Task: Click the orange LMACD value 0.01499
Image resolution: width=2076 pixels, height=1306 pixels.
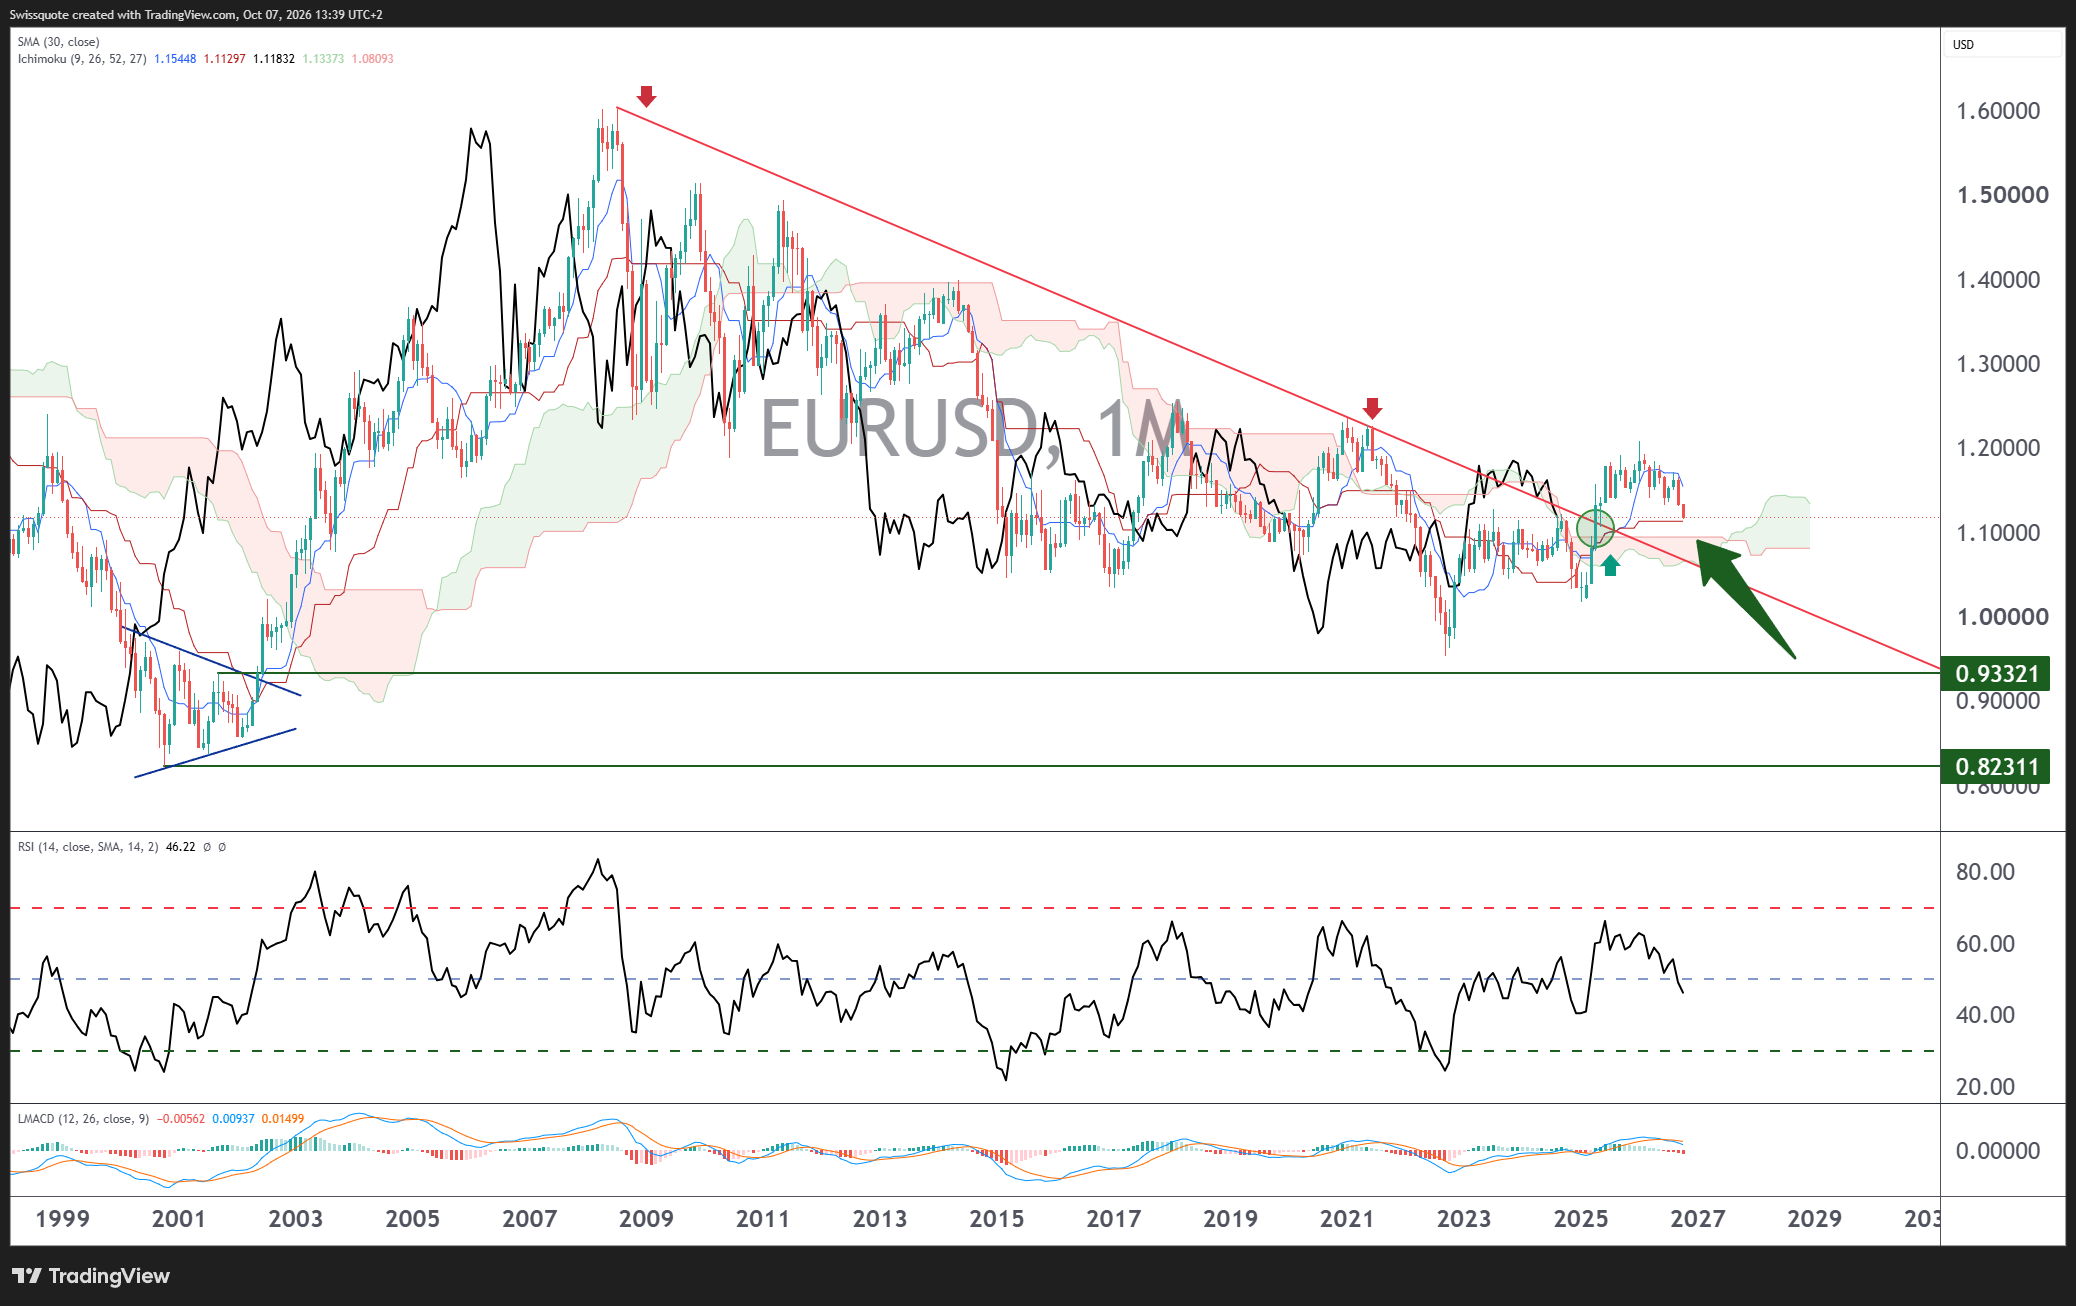Action: click(x=283, y=1119)
